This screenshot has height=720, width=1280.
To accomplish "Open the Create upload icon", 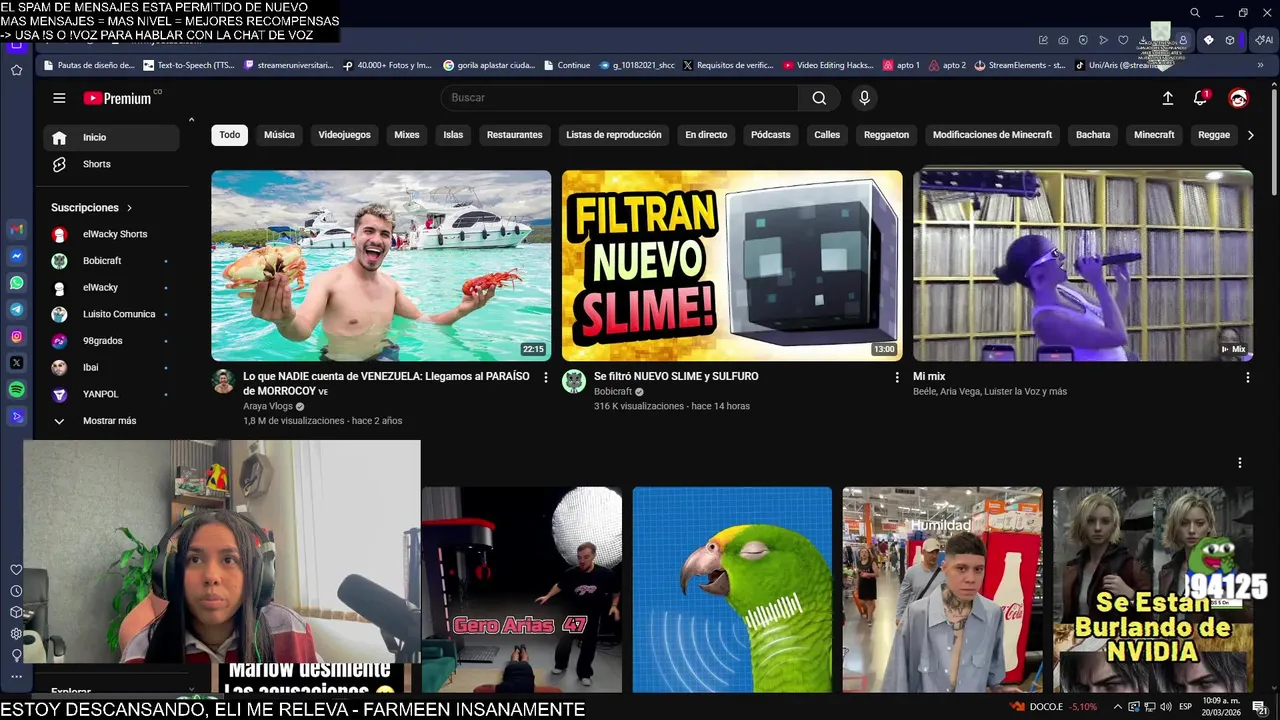I will pyautogui.click(x=1167, y=98).
